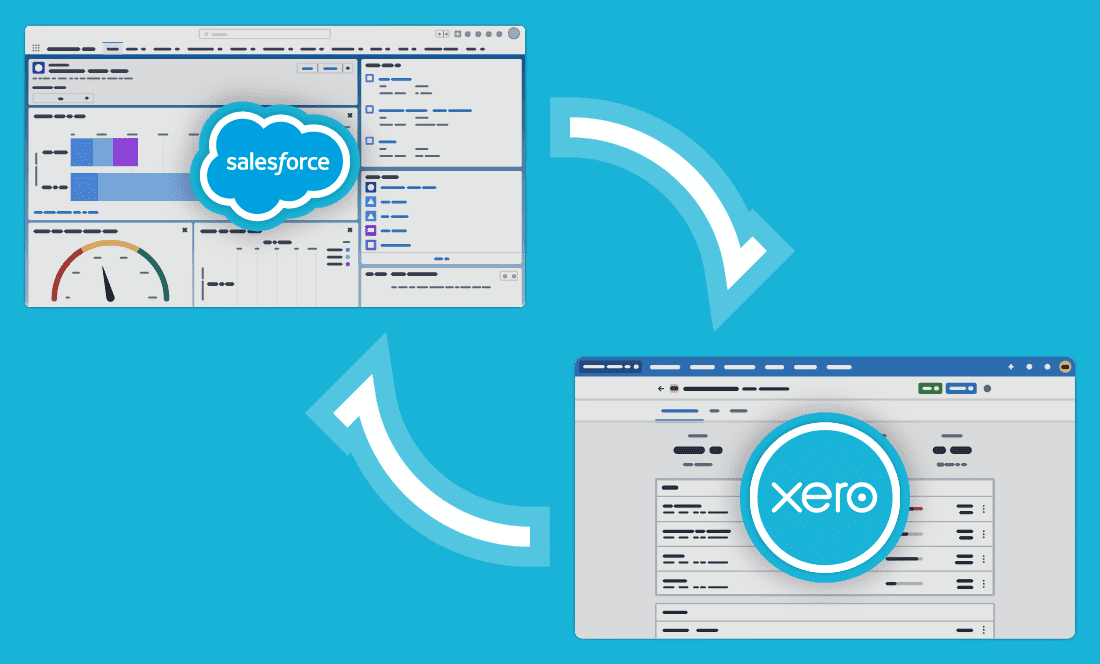Click the small icon beside the Xero page title
Screen dimensions: 1100x664
(673, 388)
